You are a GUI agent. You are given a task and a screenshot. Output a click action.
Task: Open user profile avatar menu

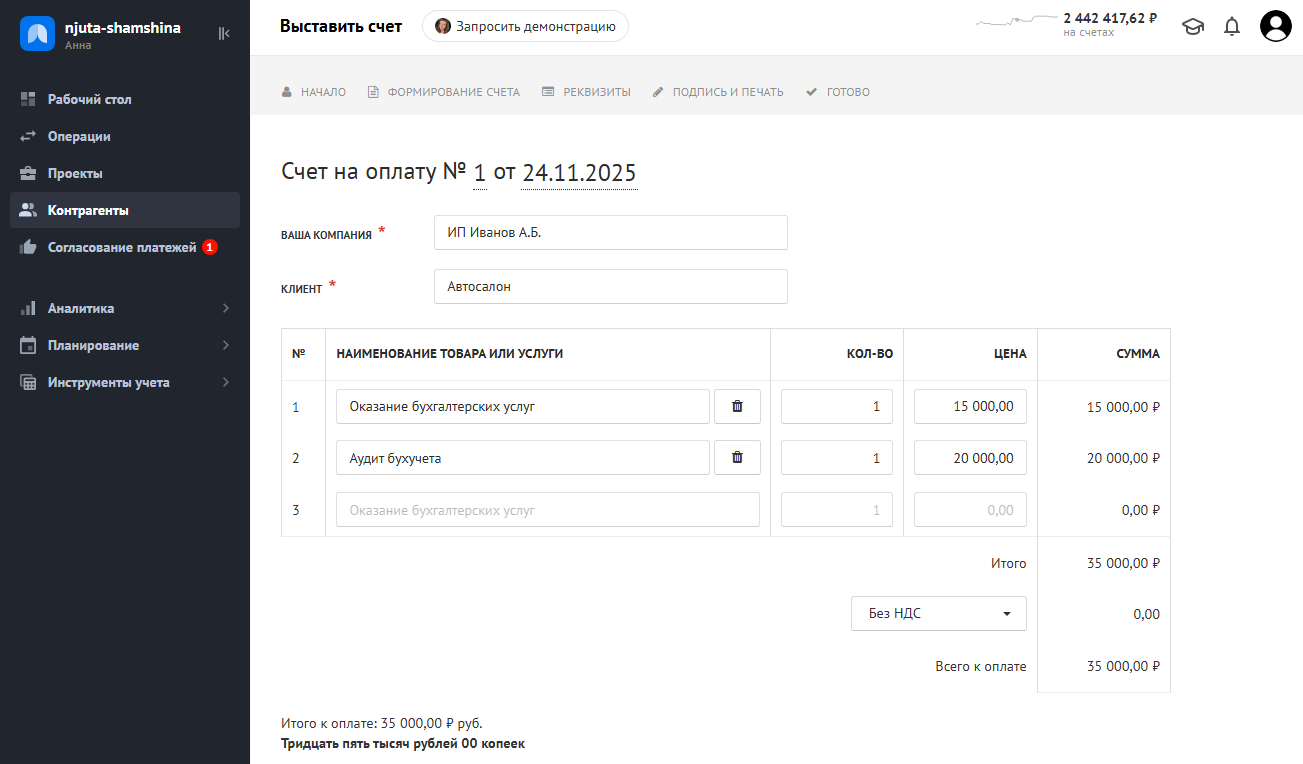coord(1276,27)
